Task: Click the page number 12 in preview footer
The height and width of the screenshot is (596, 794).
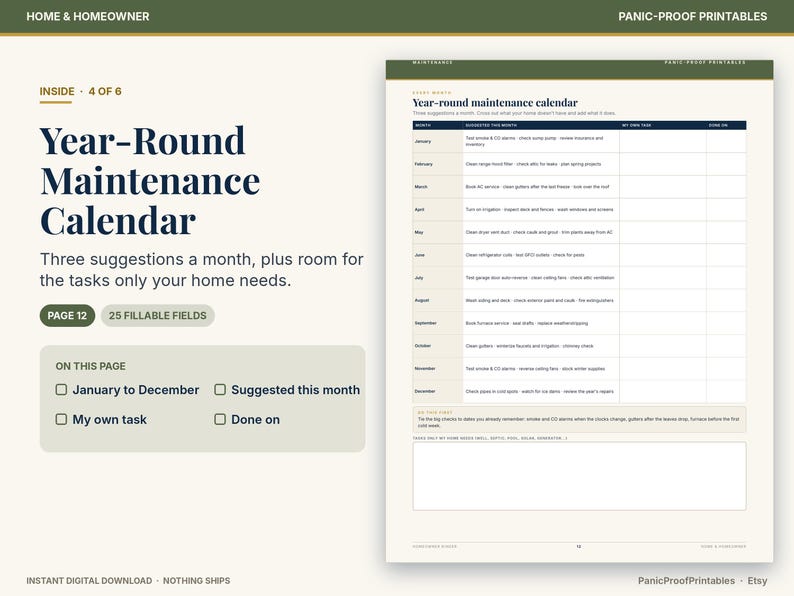Action: 579,547
